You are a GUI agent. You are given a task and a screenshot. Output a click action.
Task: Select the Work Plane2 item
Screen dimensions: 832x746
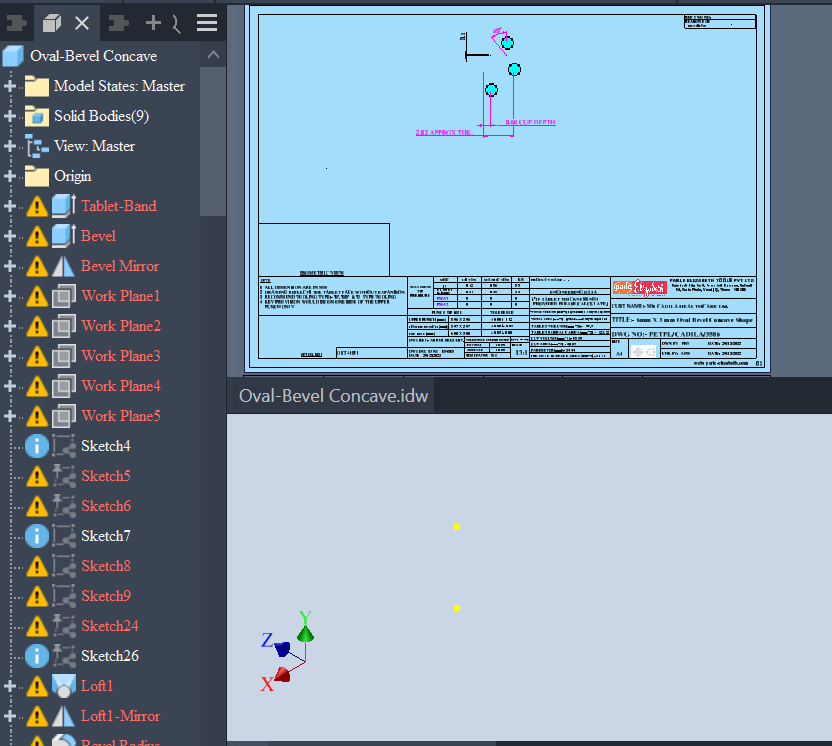coord(120,326)
